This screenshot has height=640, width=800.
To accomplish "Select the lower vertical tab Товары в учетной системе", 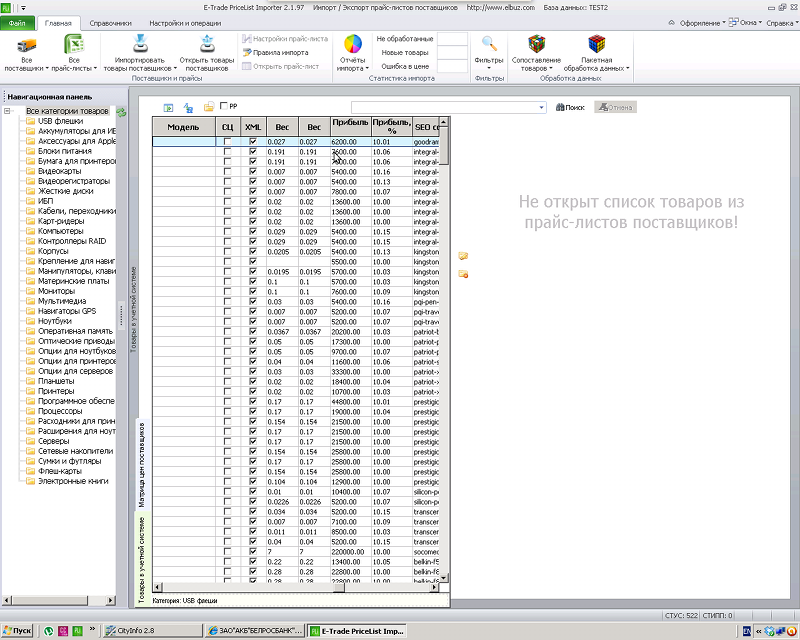I will click(x=141, y=559).
